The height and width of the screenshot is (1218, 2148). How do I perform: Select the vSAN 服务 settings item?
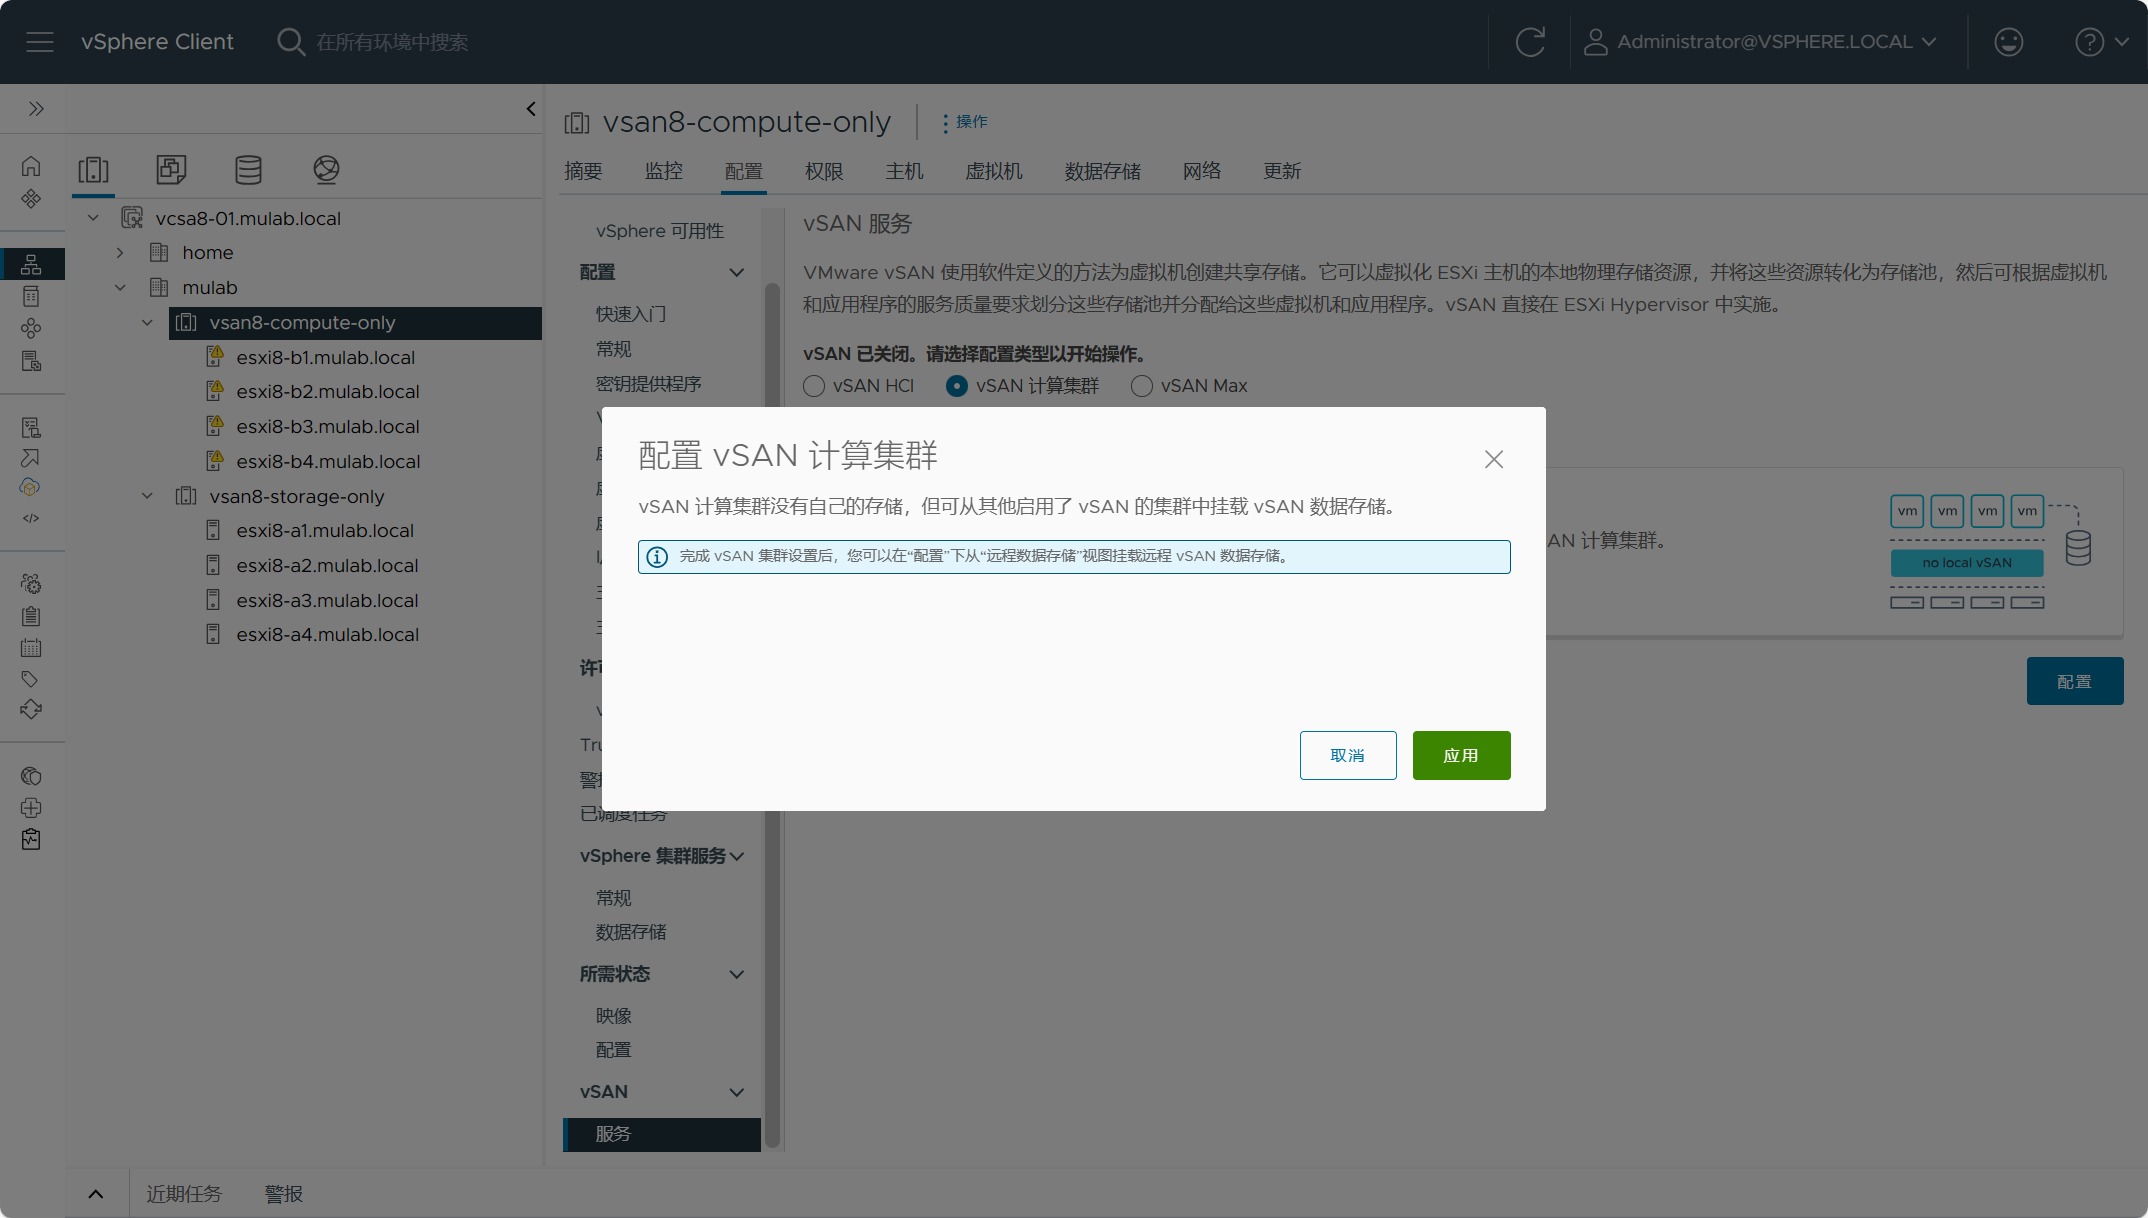tap(662, 1134)
